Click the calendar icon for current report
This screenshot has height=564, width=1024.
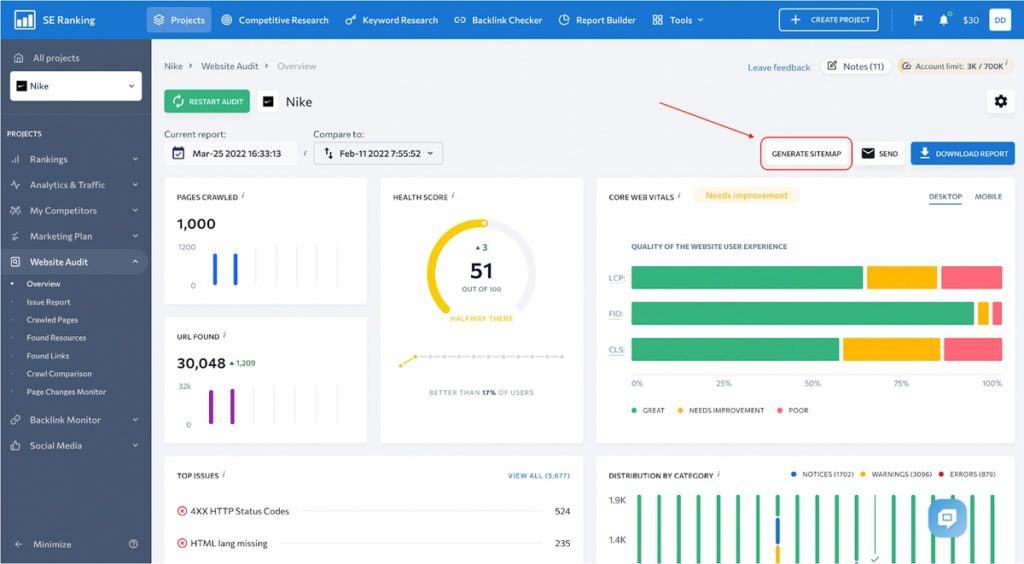click(x=178, y=153)
